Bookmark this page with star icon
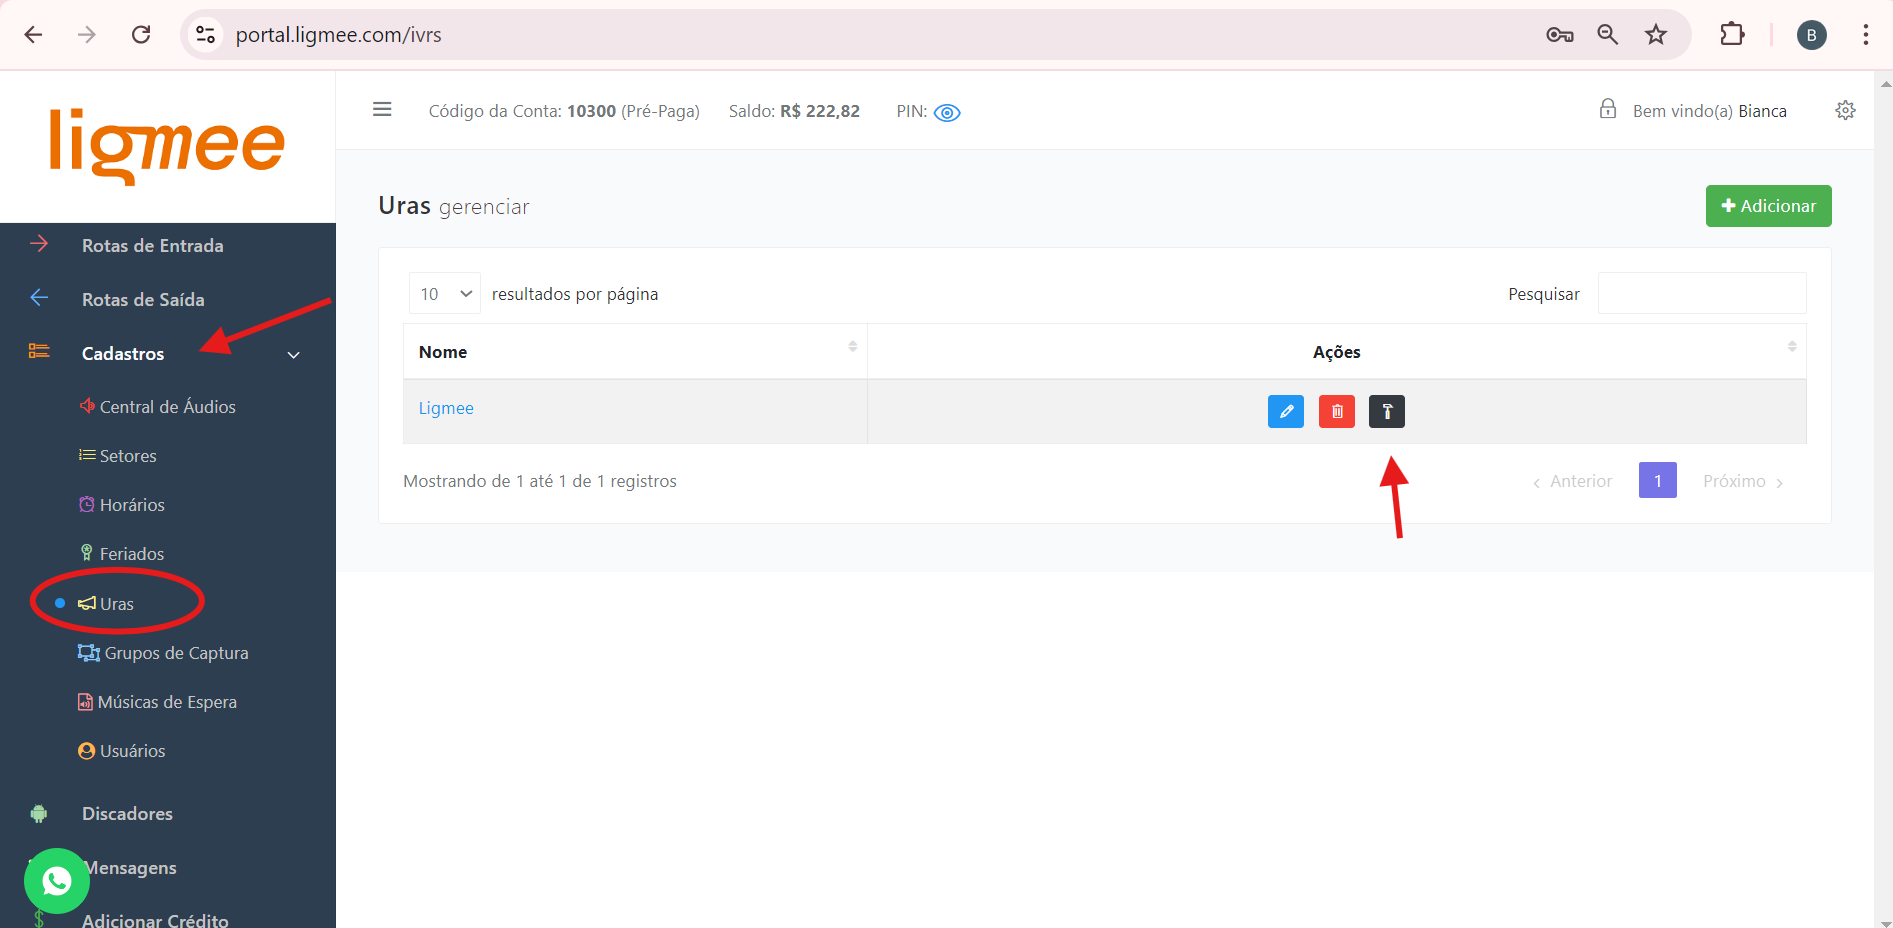The image size is (1893, 928). click(x=1656, y=35)
